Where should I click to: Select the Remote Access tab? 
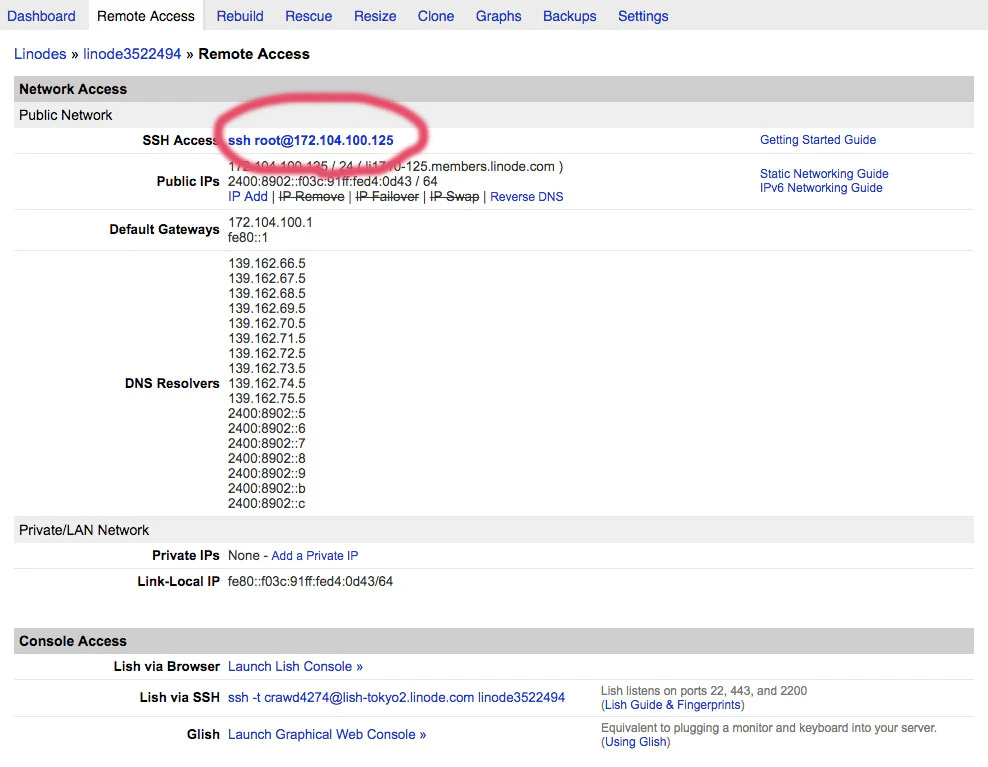coord(146,16)
